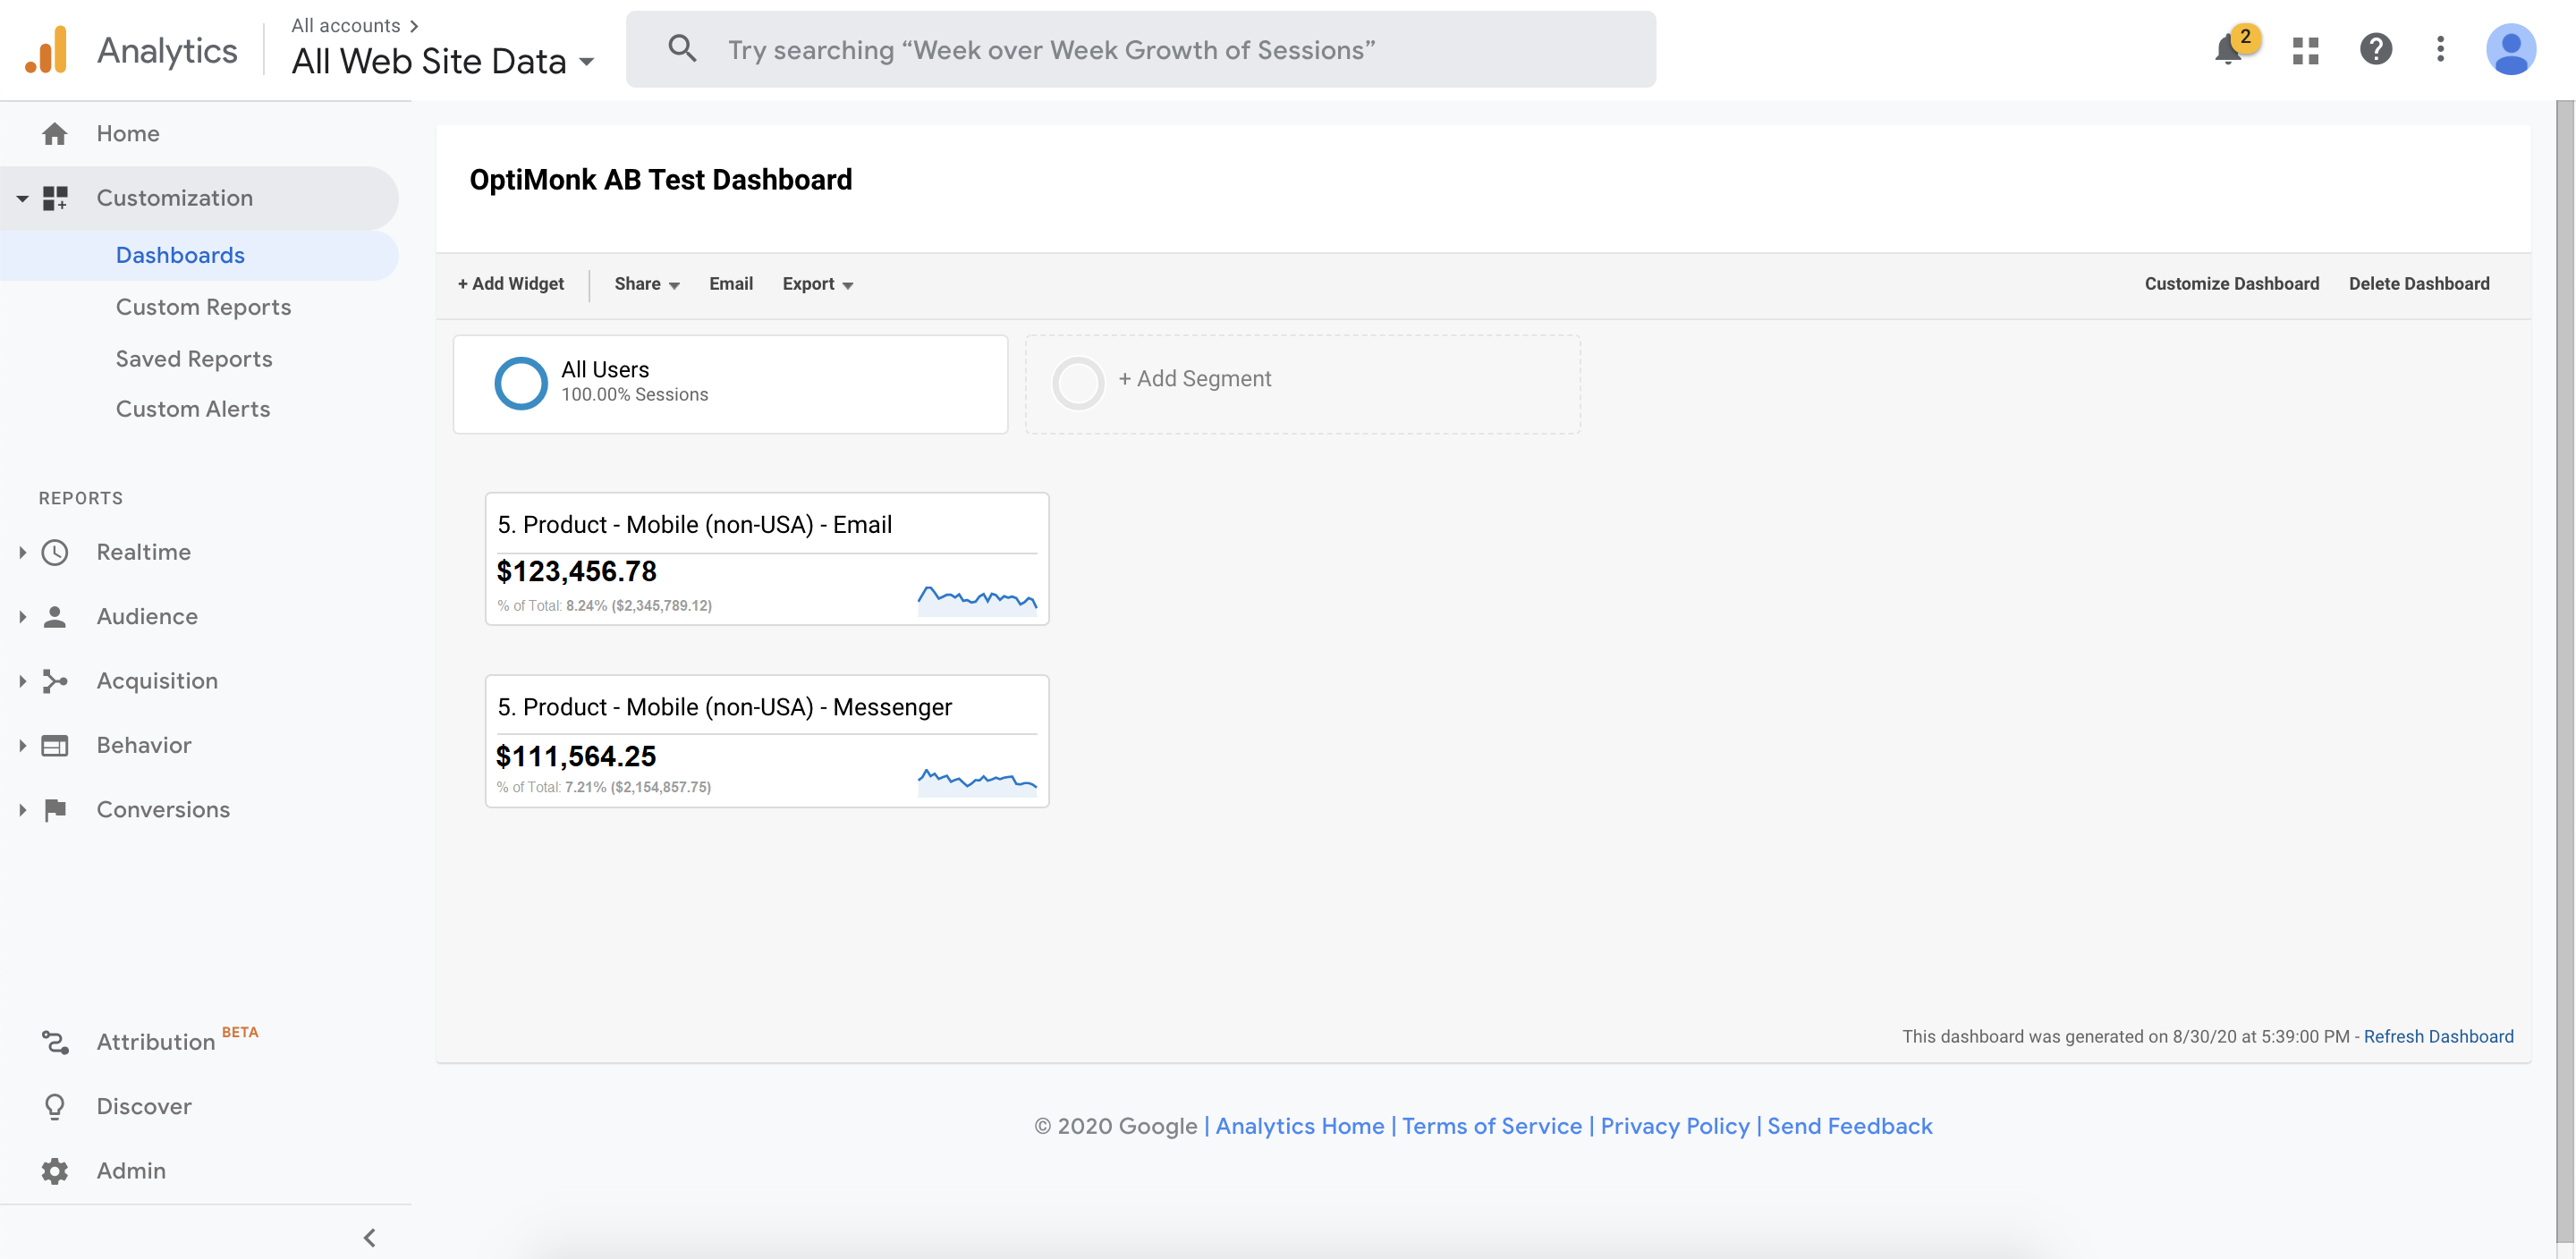Expand the Behavior reports arrow
This screenshot has height=1259, width=2576.
pyautogui.click(x=22, y=746)
